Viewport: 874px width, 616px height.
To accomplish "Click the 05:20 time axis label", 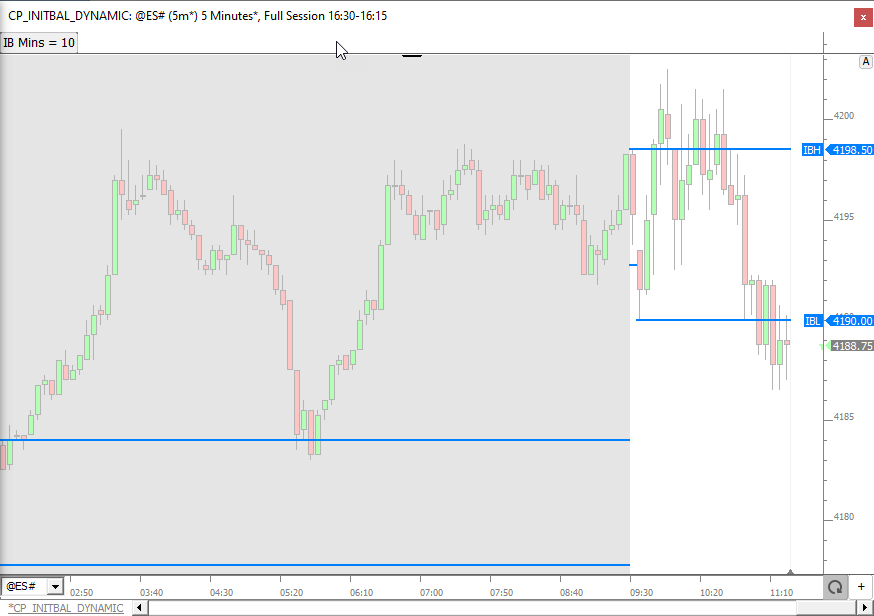I will (x=292, y=593).
